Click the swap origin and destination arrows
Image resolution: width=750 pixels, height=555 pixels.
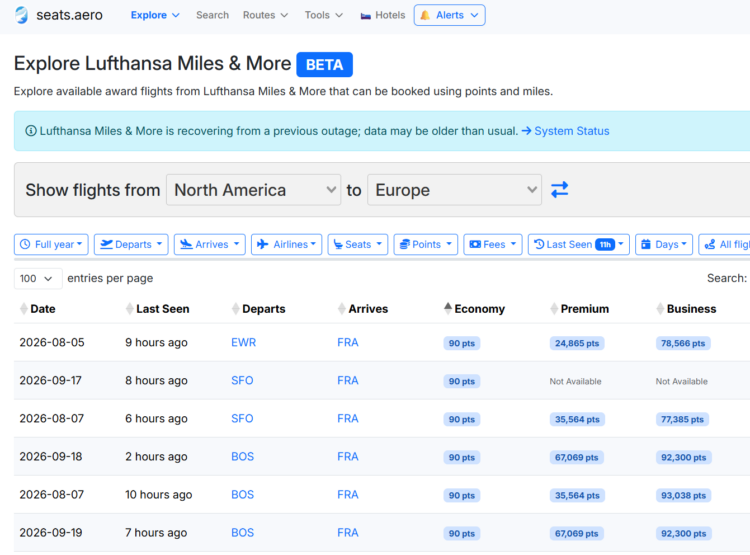[x=559, y=190]
